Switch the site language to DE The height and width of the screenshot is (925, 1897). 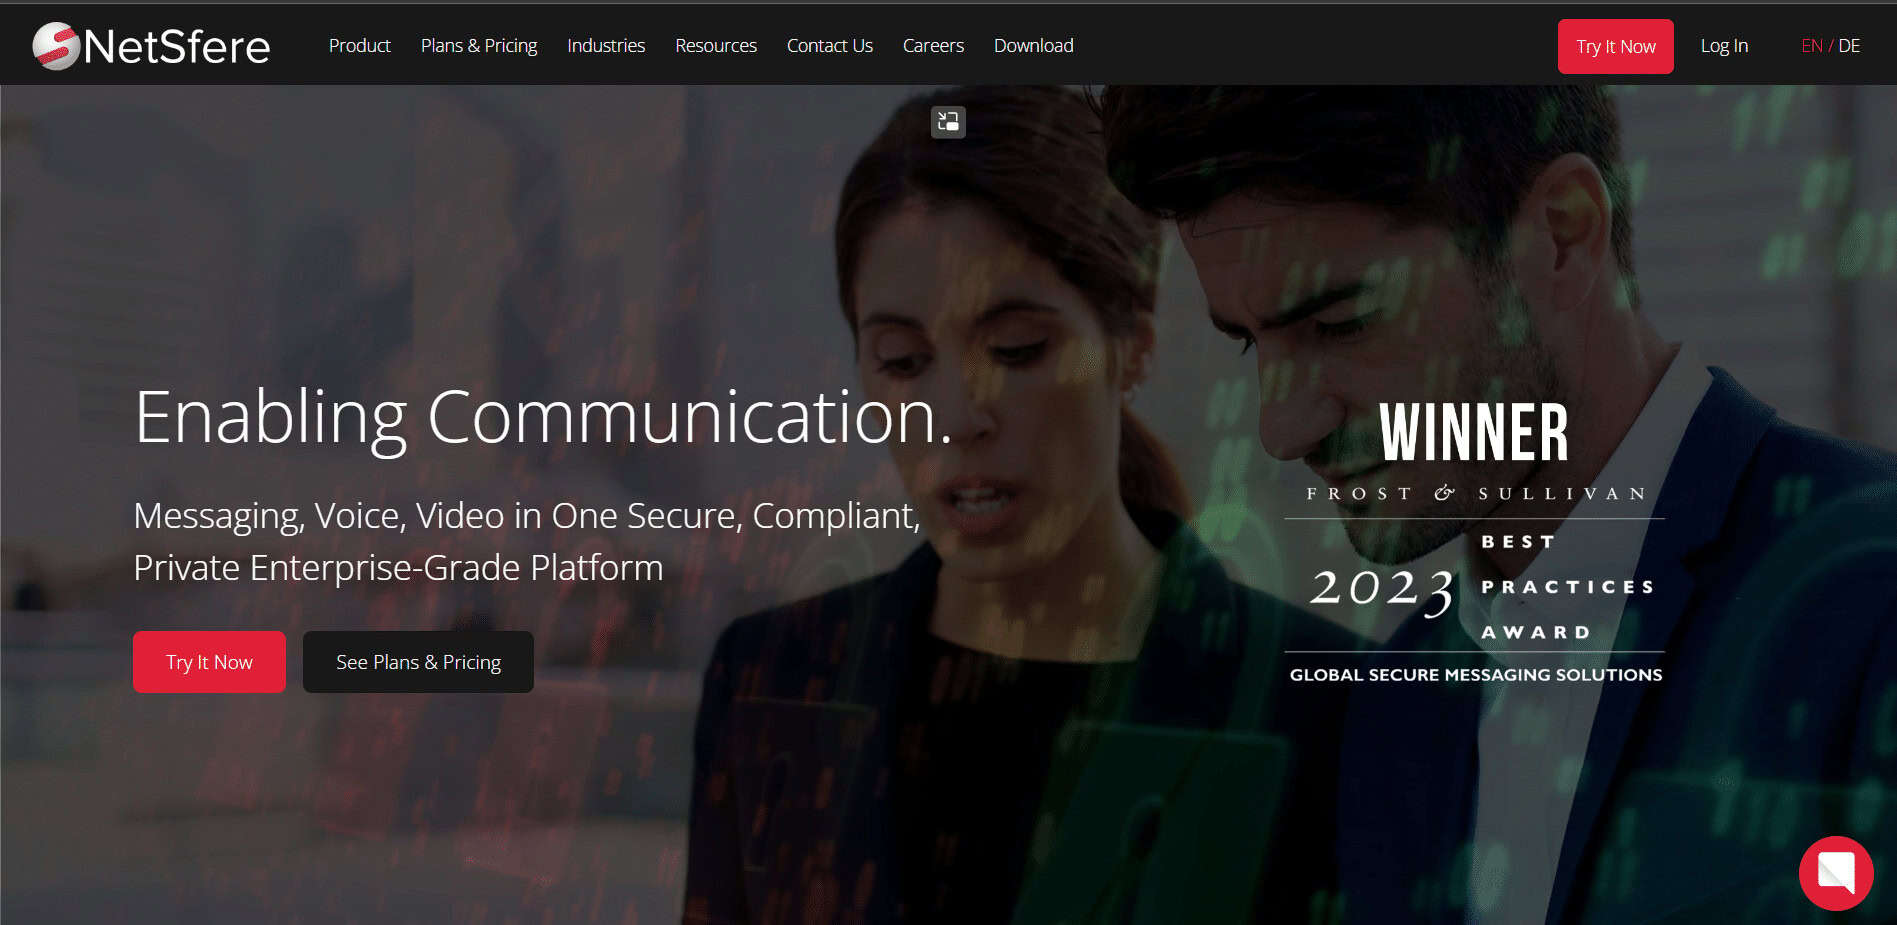[x=1851, y=45]
